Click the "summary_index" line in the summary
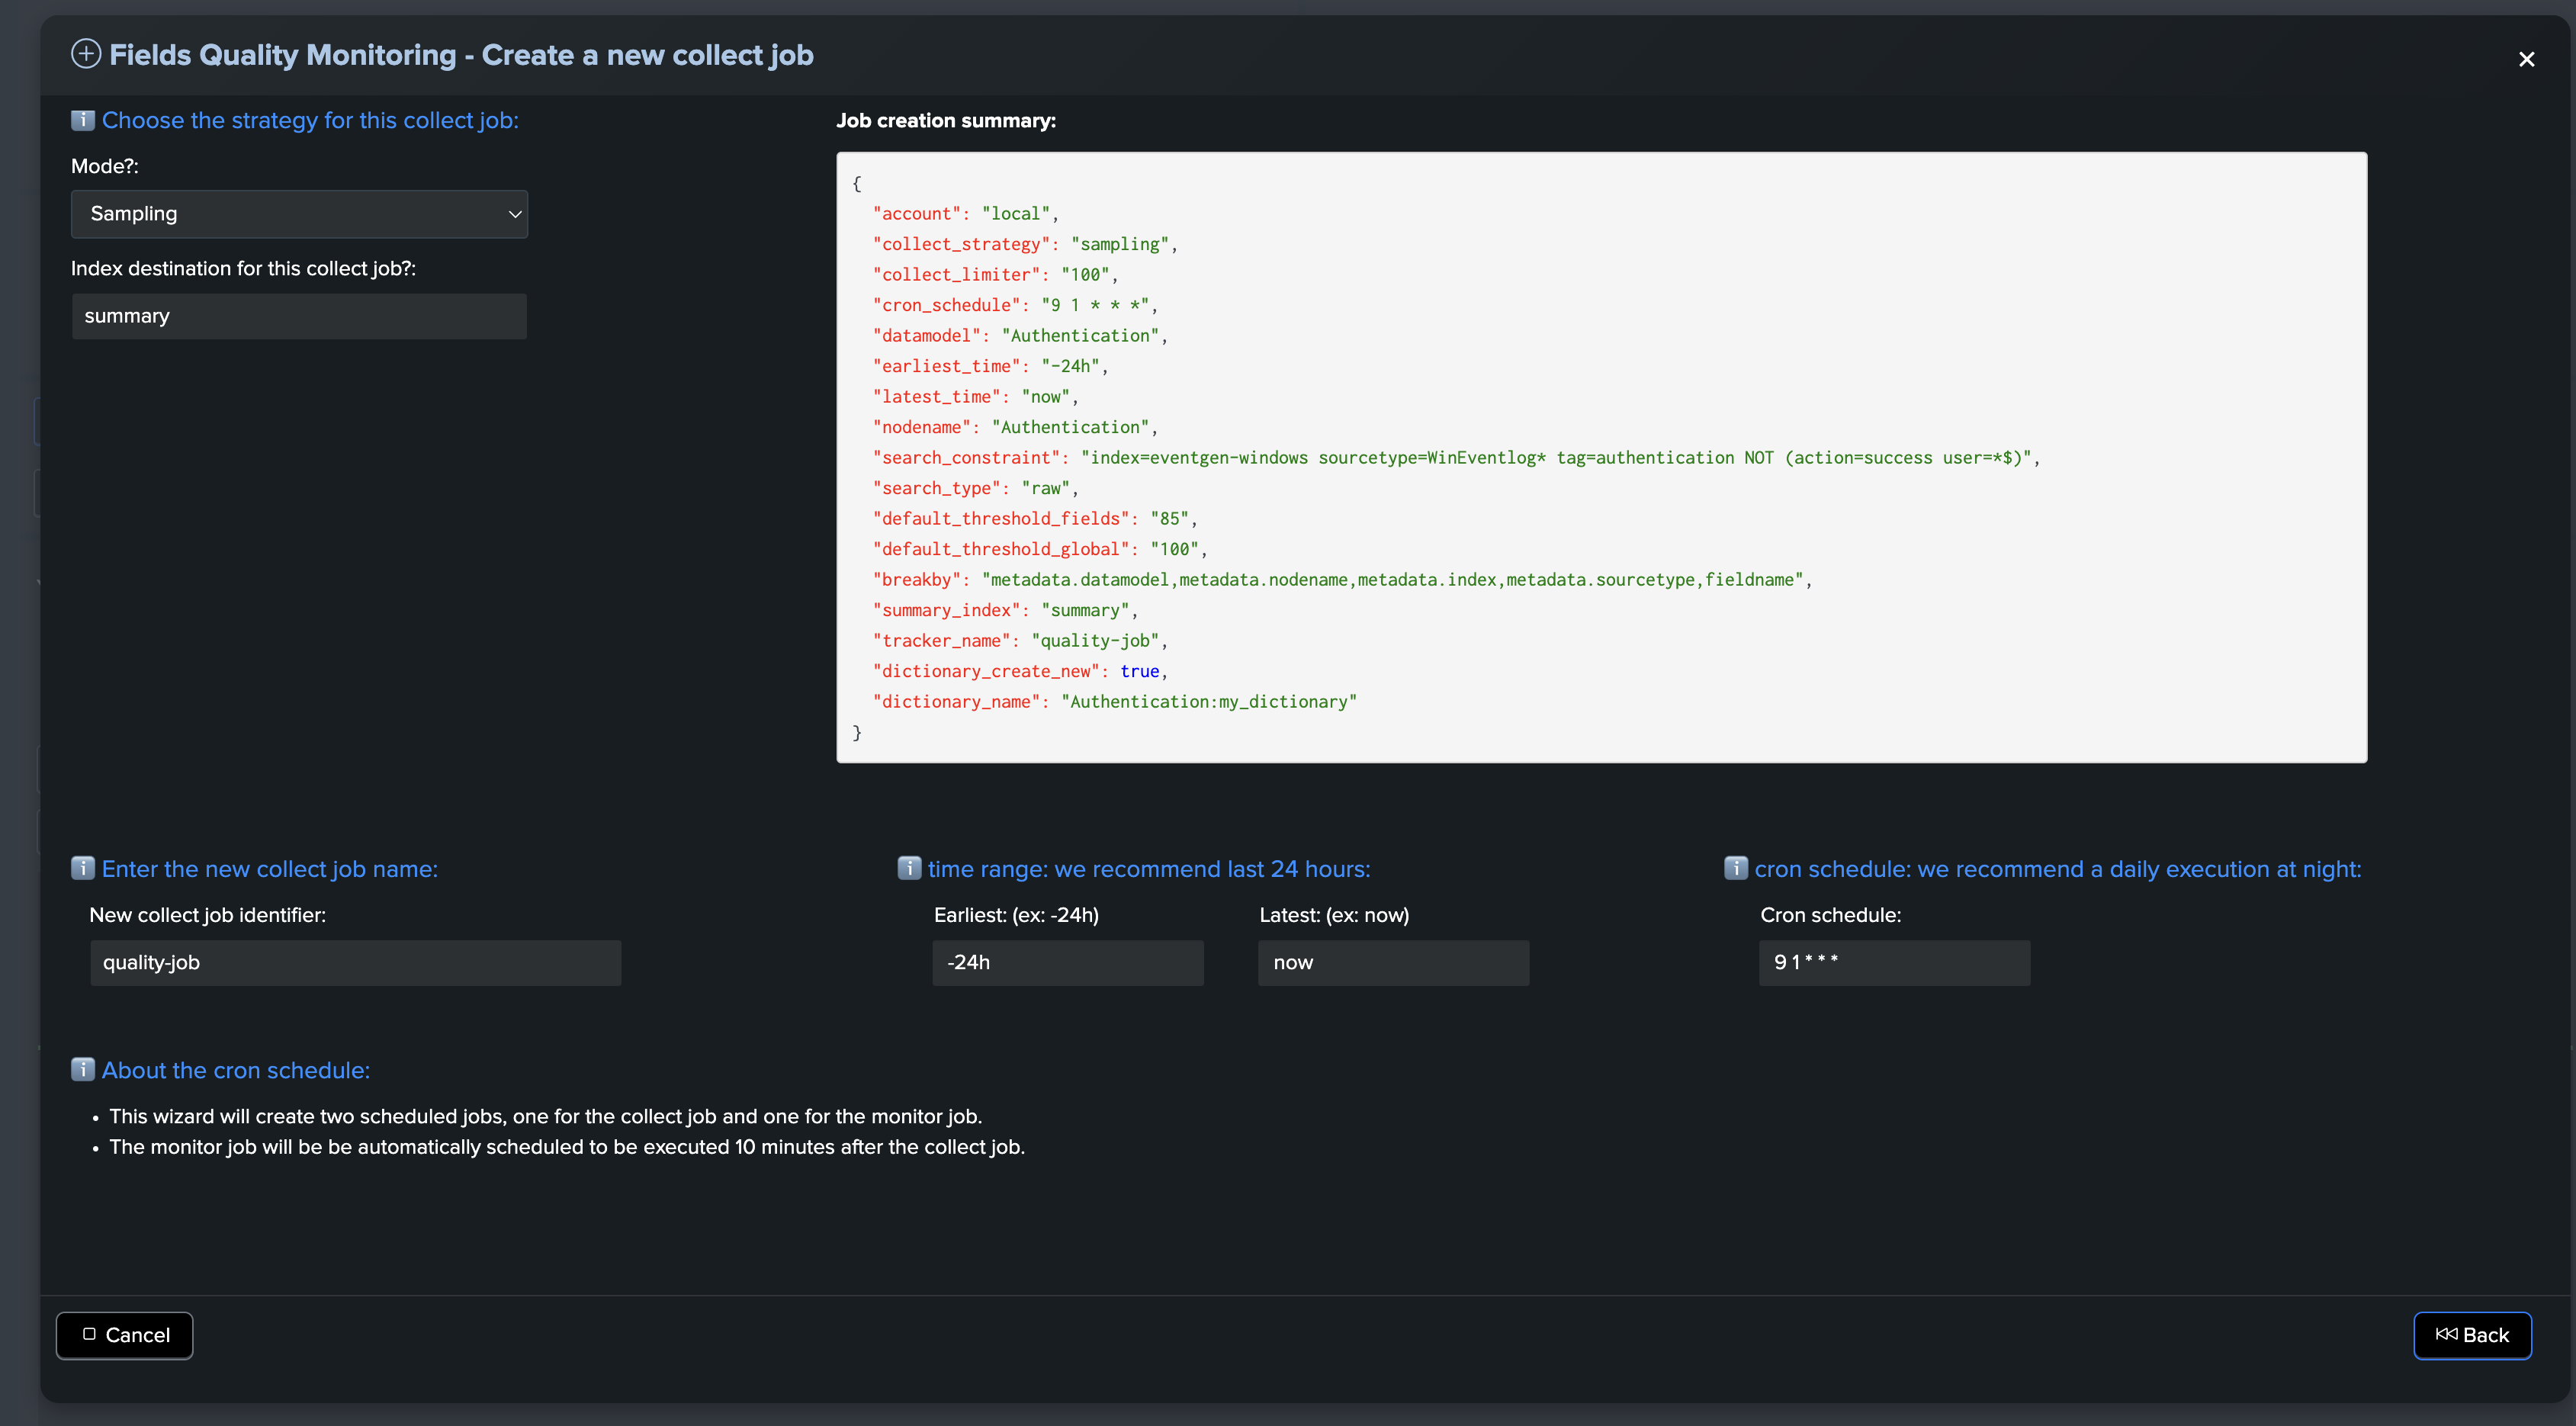2576x1426 pixels. (1005, 610)
